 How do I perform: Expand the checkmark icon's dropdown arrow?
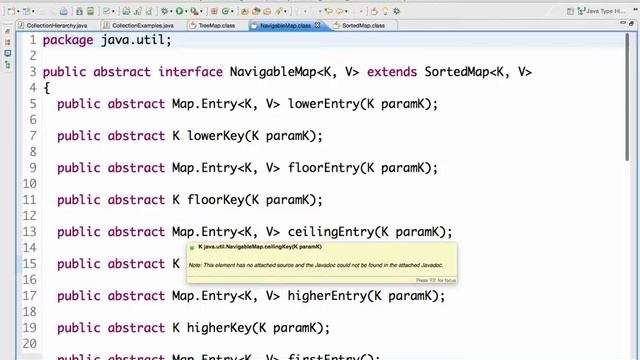[113, 11]
